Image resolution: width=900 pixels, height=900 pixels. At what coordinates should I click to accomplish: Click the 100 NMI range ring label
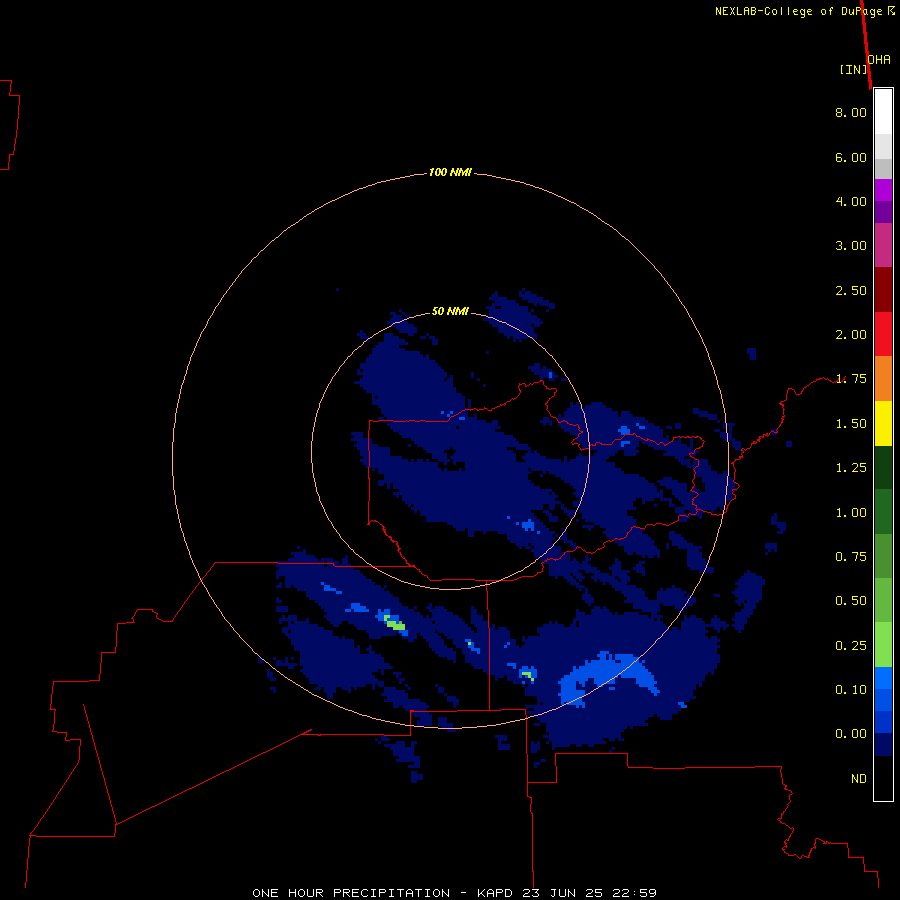coord(450,172)
